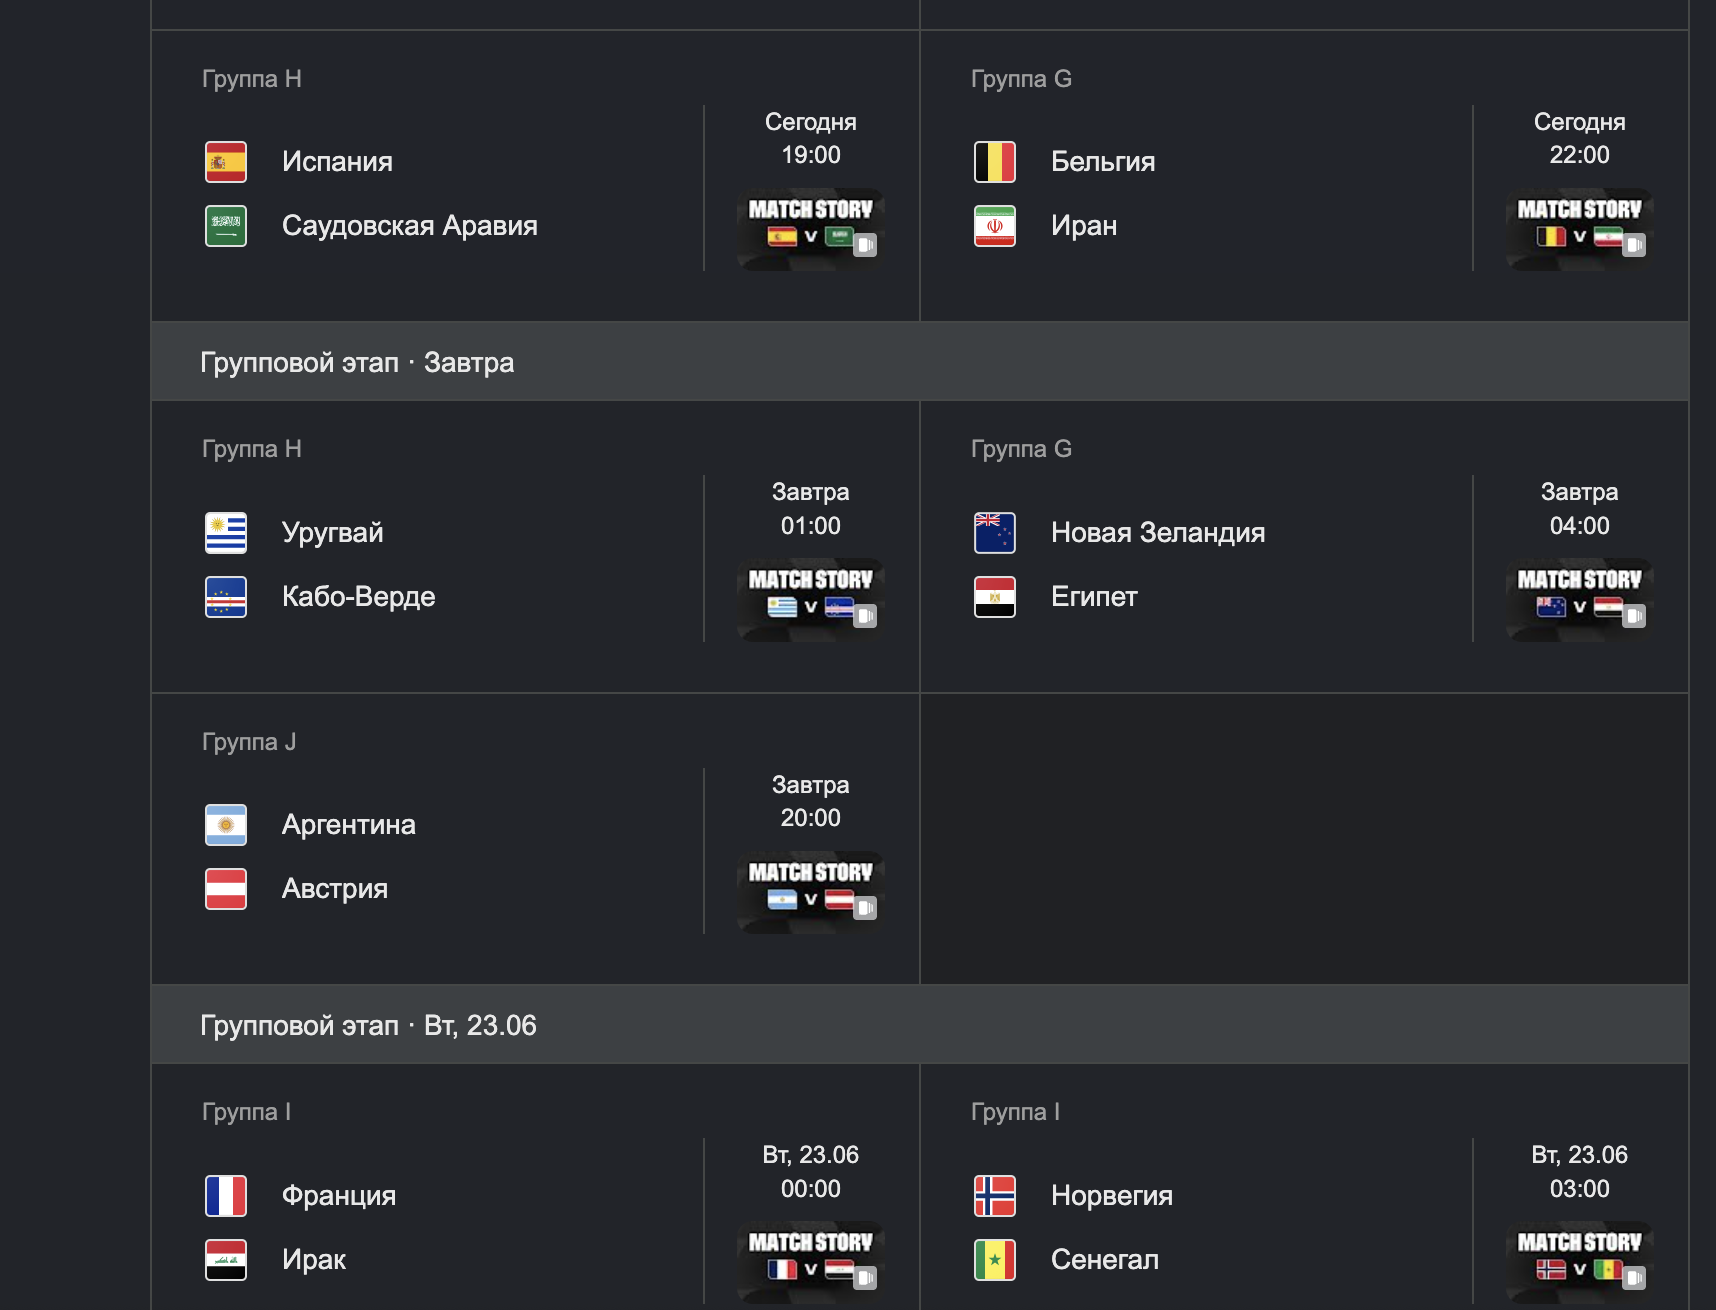Image resolution: width=1716 pixels, height=1310 pixels.
Task: Open the Кабо-Верде team link
Action: coord(359,597)
